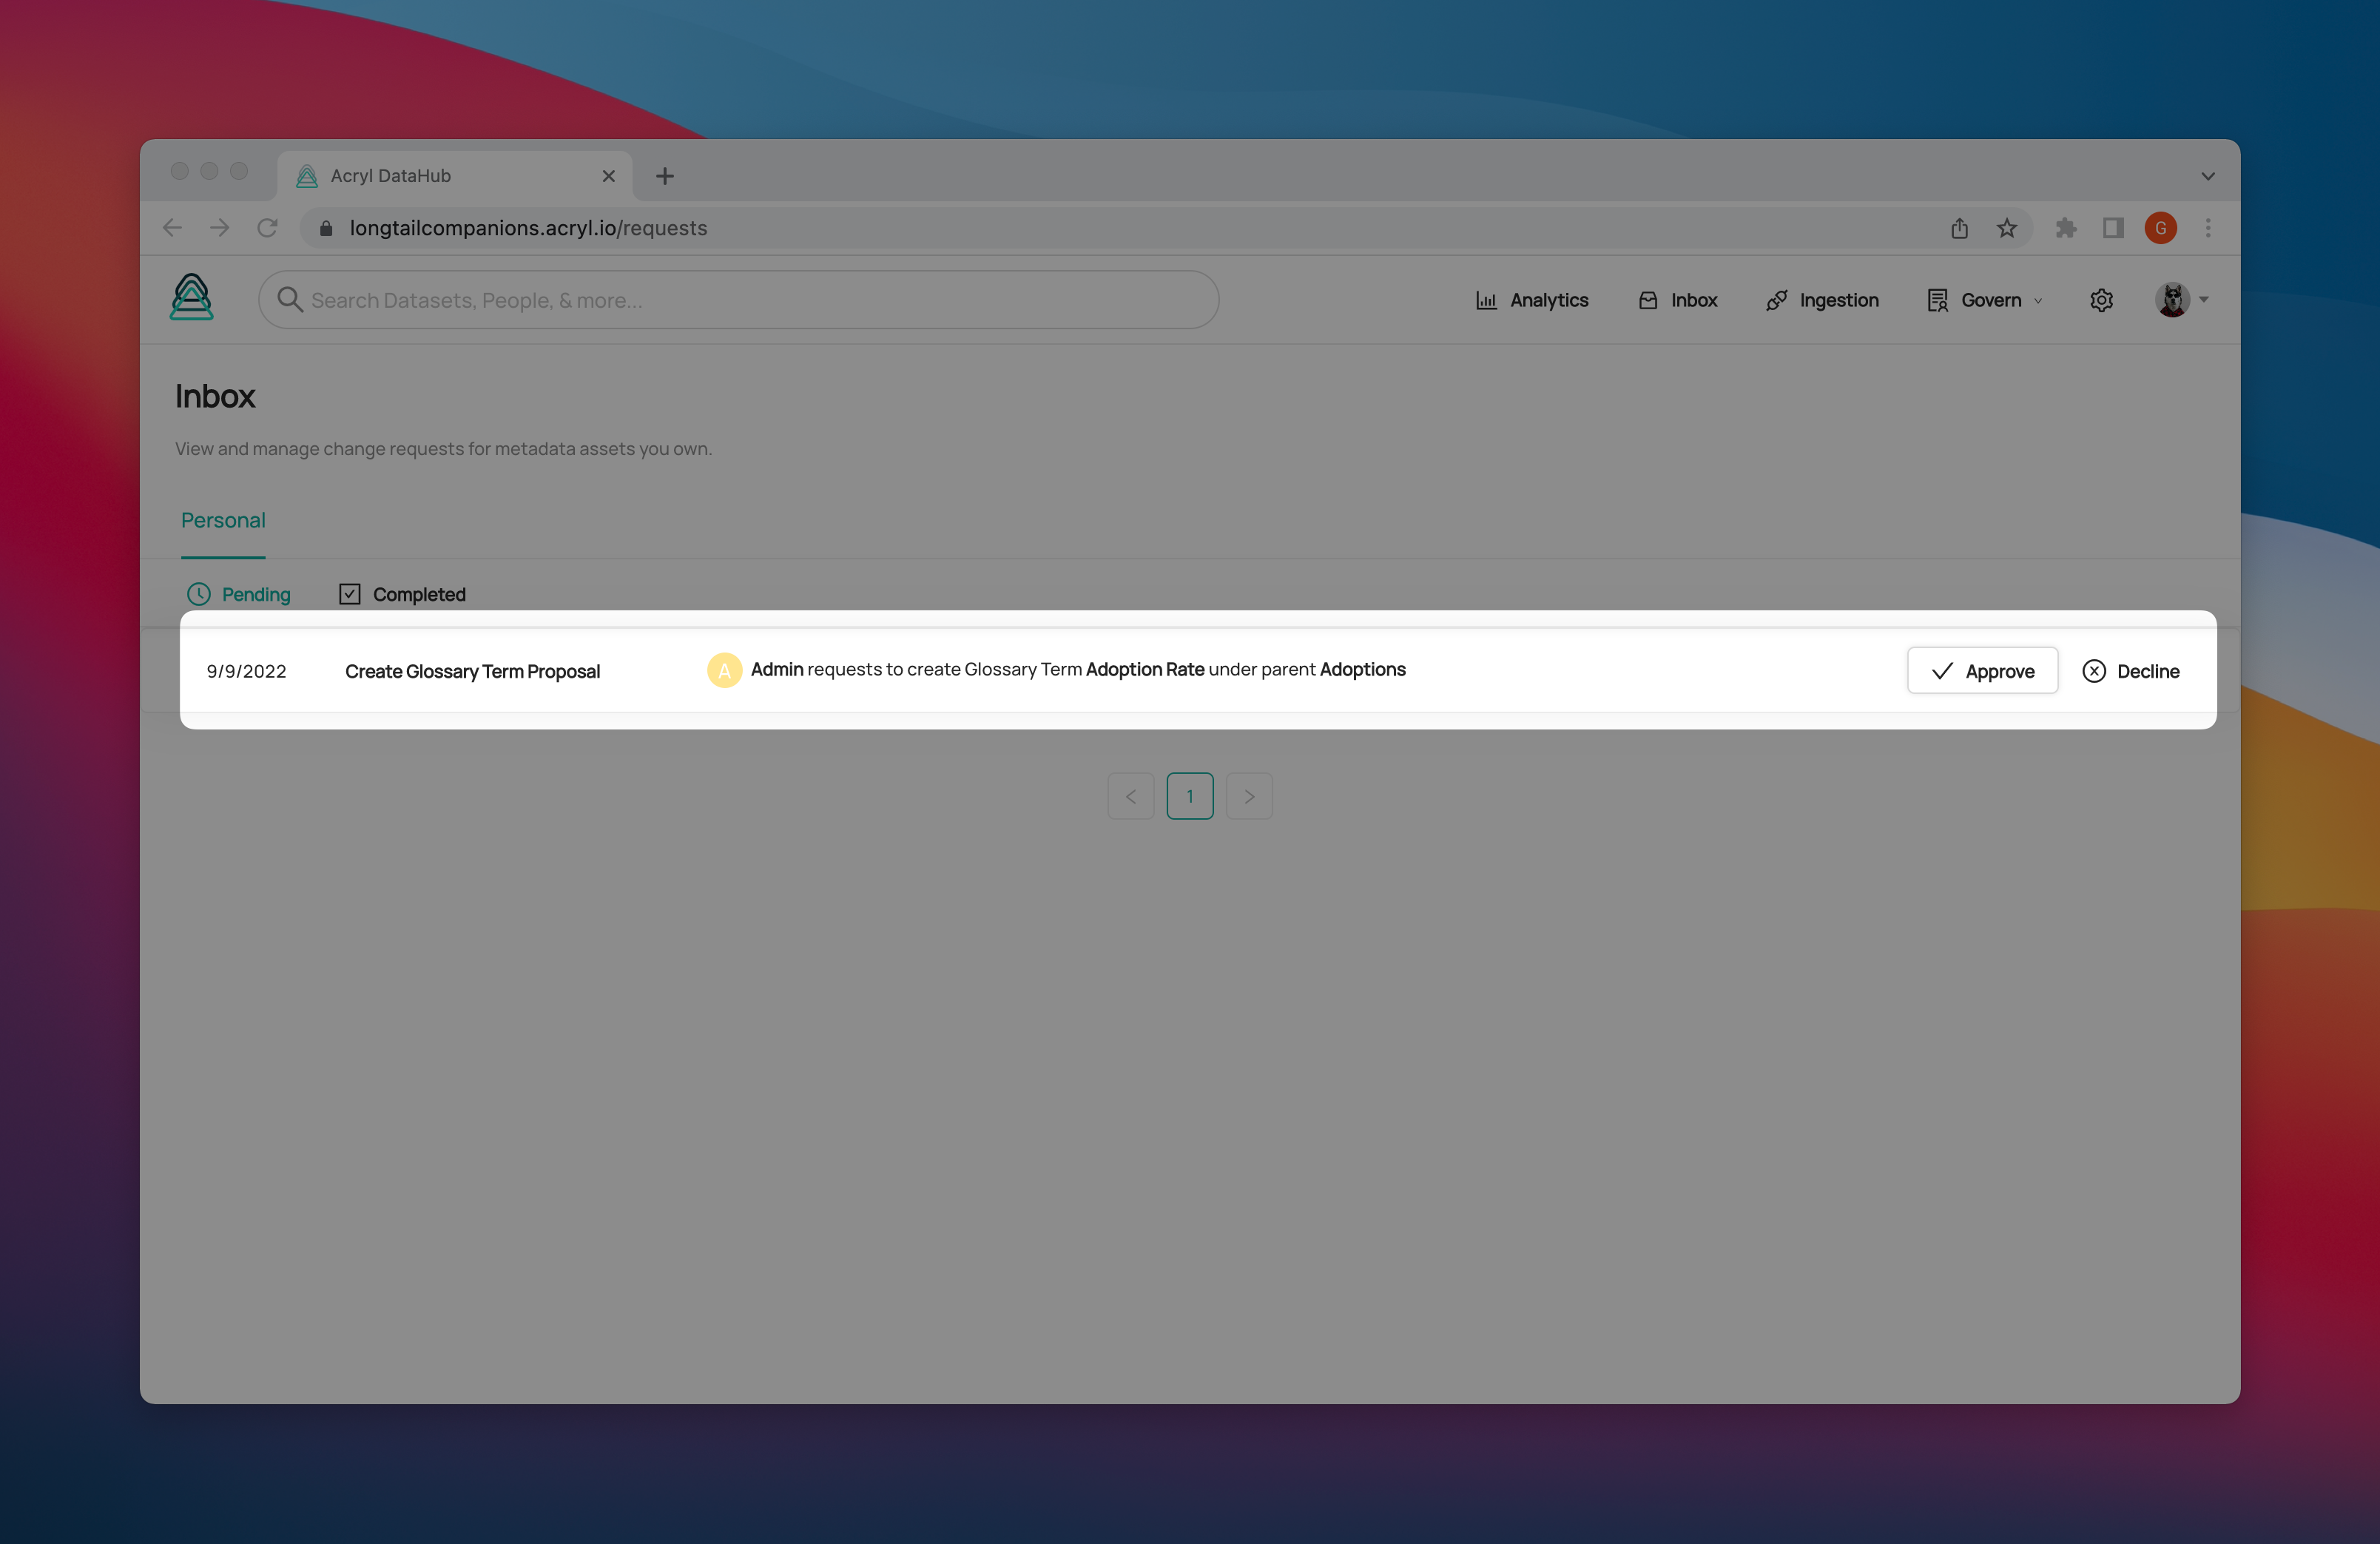Expand the browser tab search chevron

(x=2207, y=176)
